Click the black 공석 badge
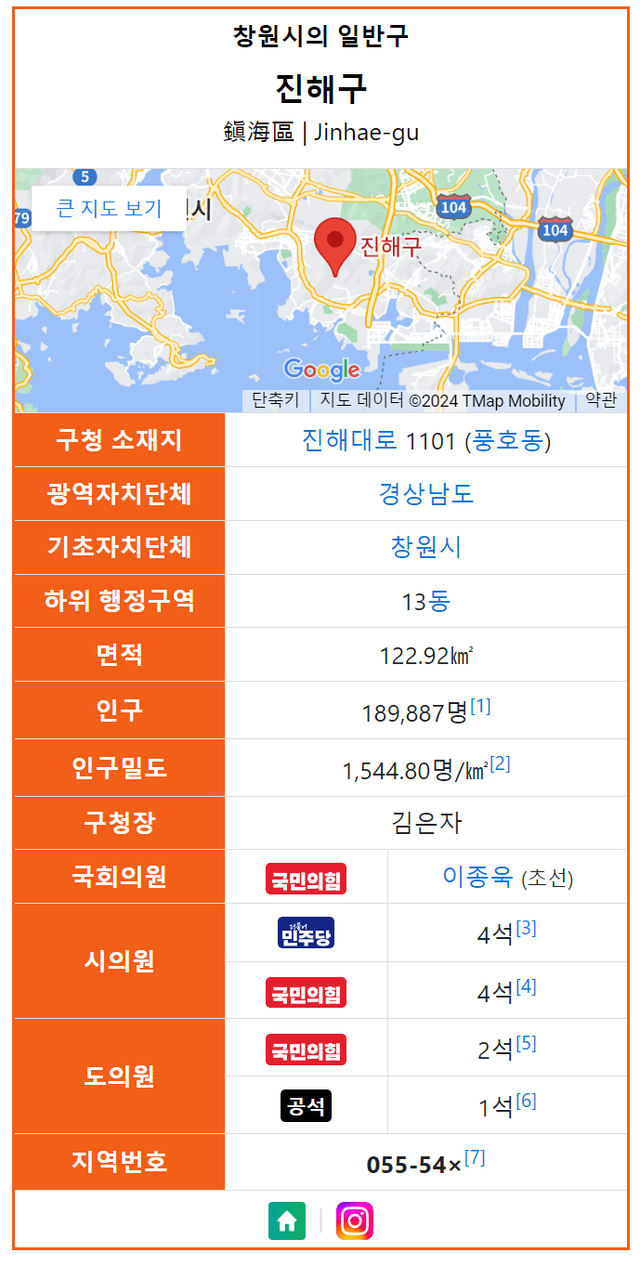640x1264 pixels. [306, 1106]
